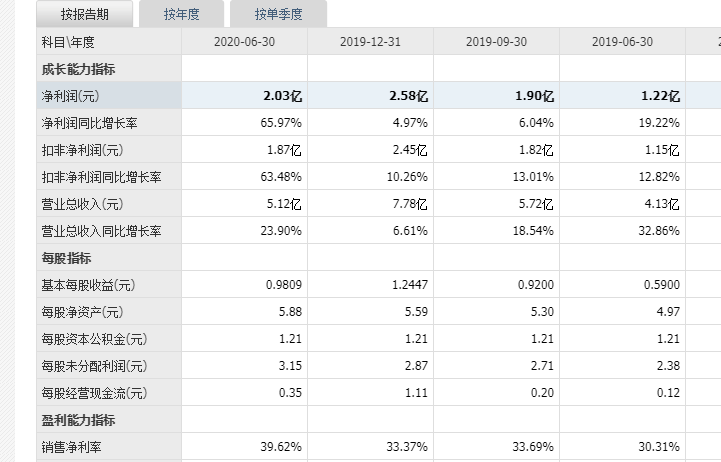Click the 2019-06-30 column header

tap(622, 42)
